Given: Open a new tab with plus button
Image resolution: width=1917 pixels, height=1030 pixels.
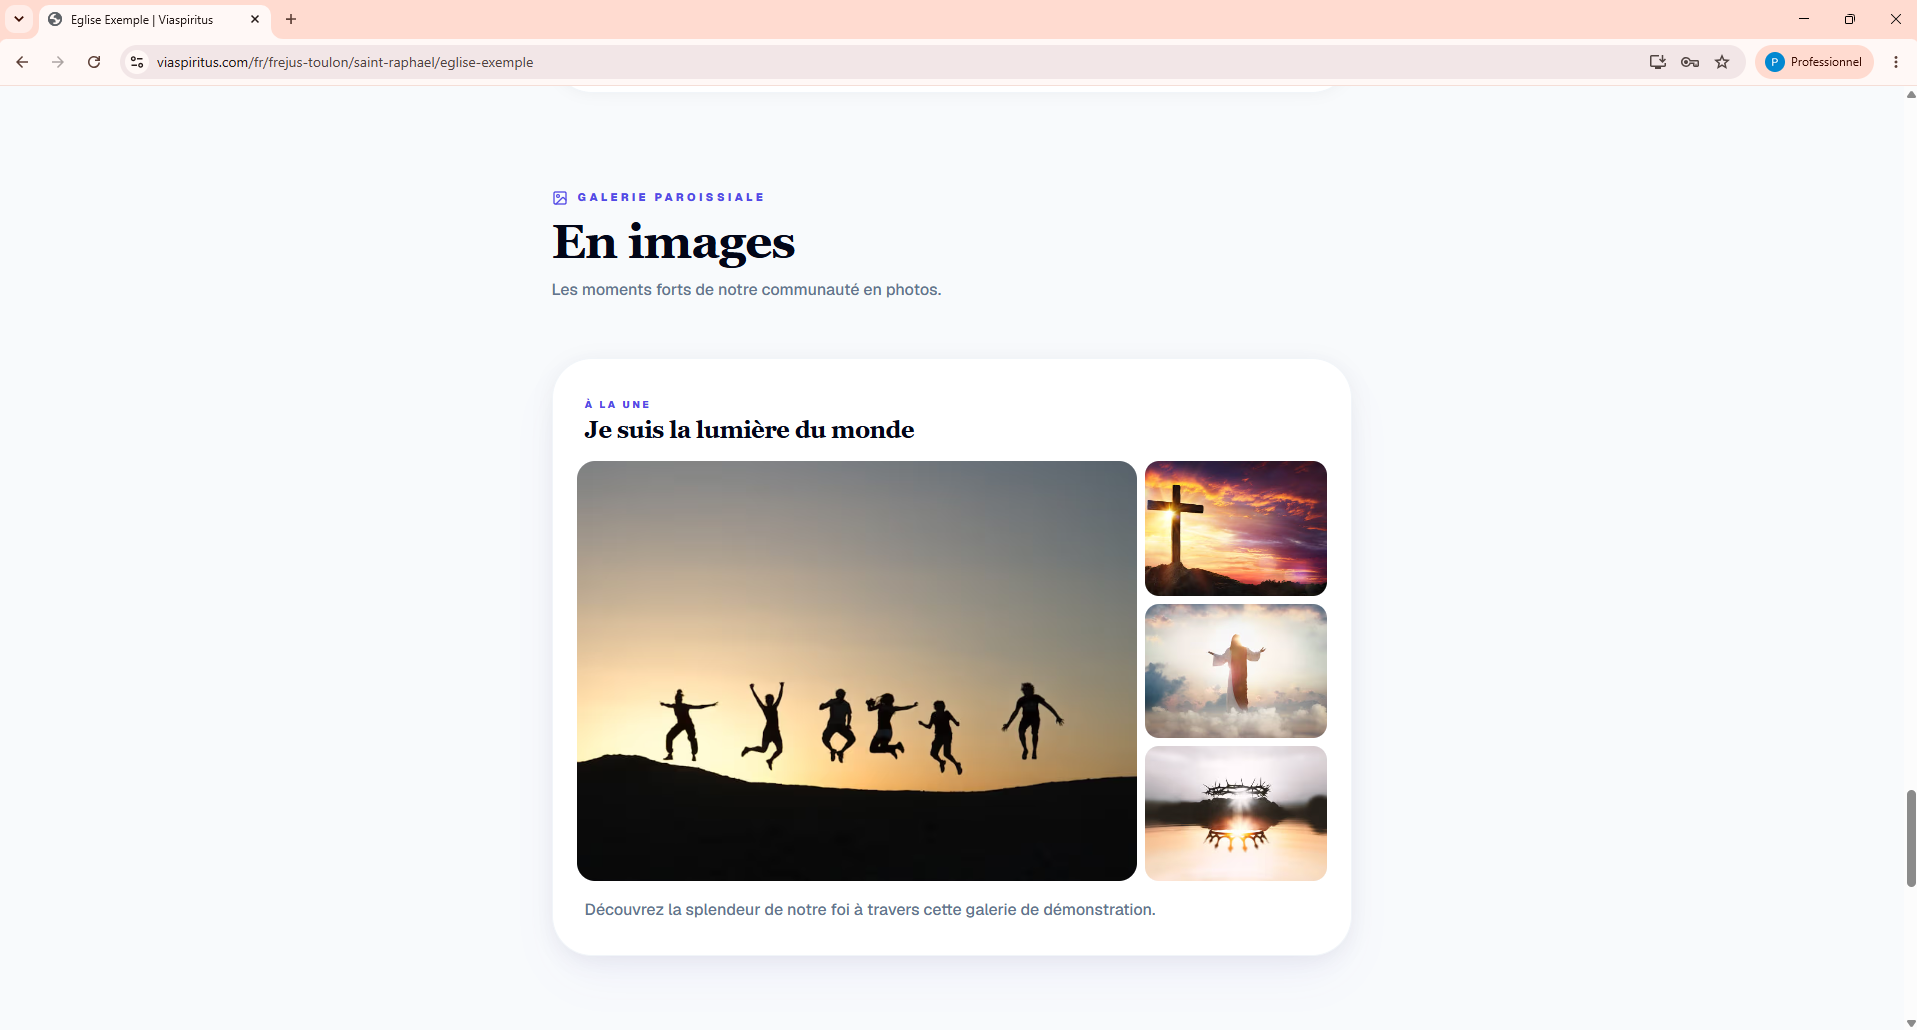Looking at the screenshot, I should point(291,19).
